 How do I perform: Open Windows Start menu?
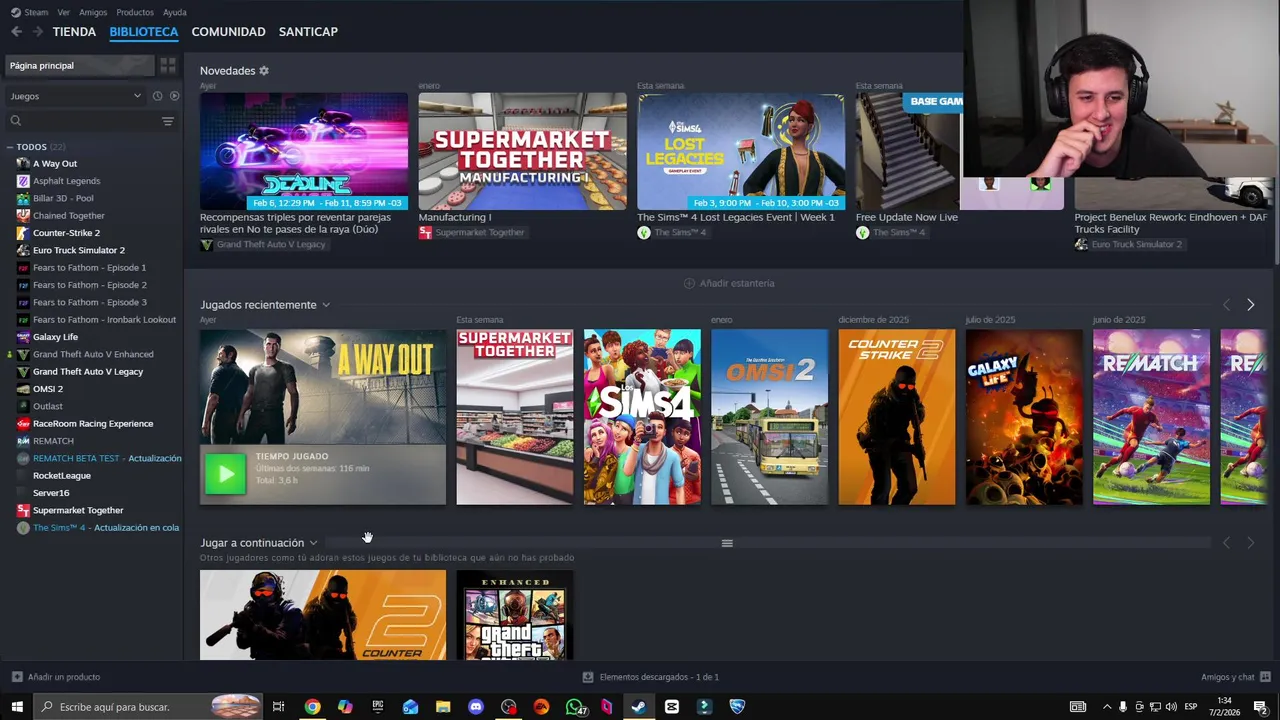(17, 707)
